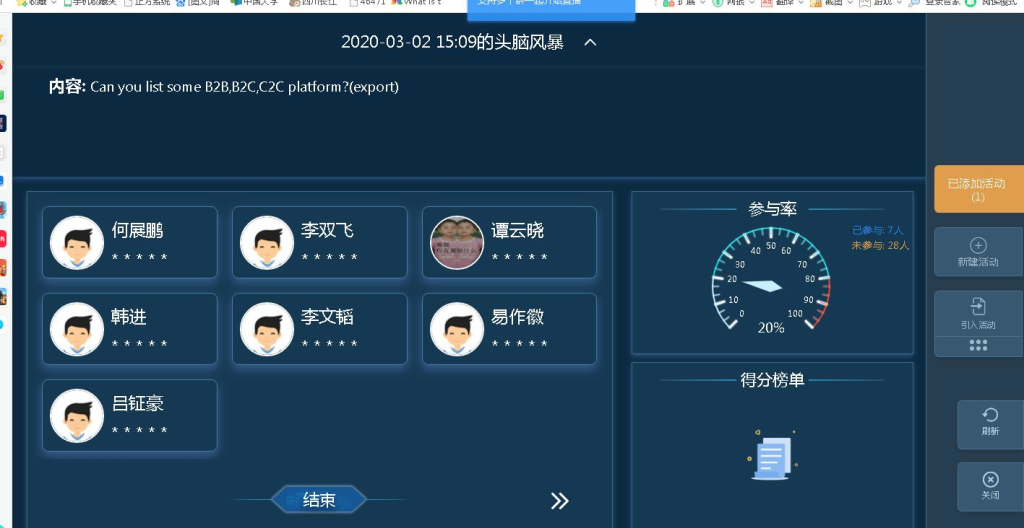Click the name 李双飞
Viewport: 1024px width, 528px height.
click(x=327, y=231)
